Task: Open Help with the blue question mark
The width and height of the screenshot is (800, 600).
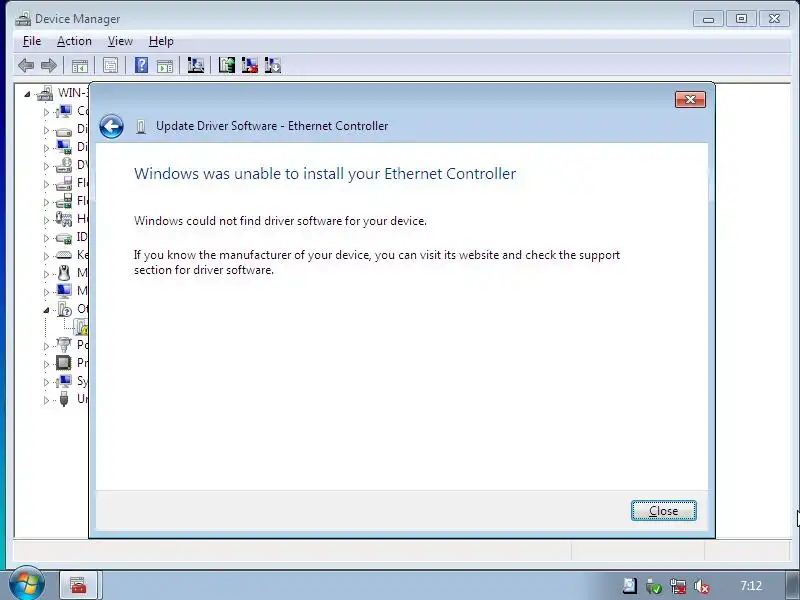Action: pos(141,65)
